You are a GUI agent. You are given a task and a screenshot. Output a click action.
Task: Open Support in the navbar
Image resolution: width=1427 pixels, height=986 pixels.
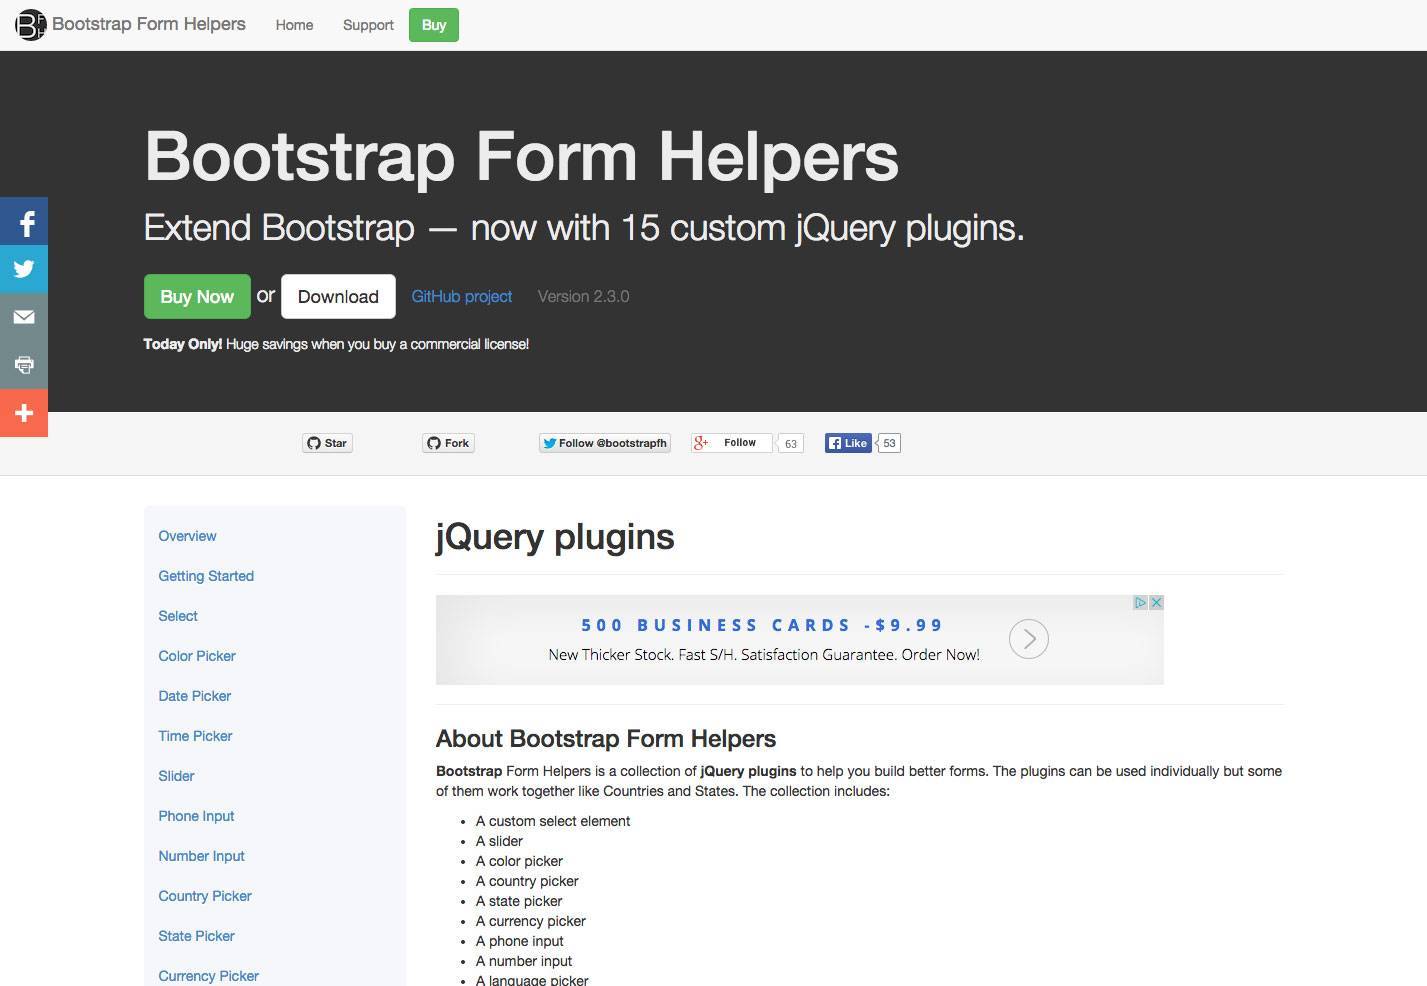[x=368, y=25]
